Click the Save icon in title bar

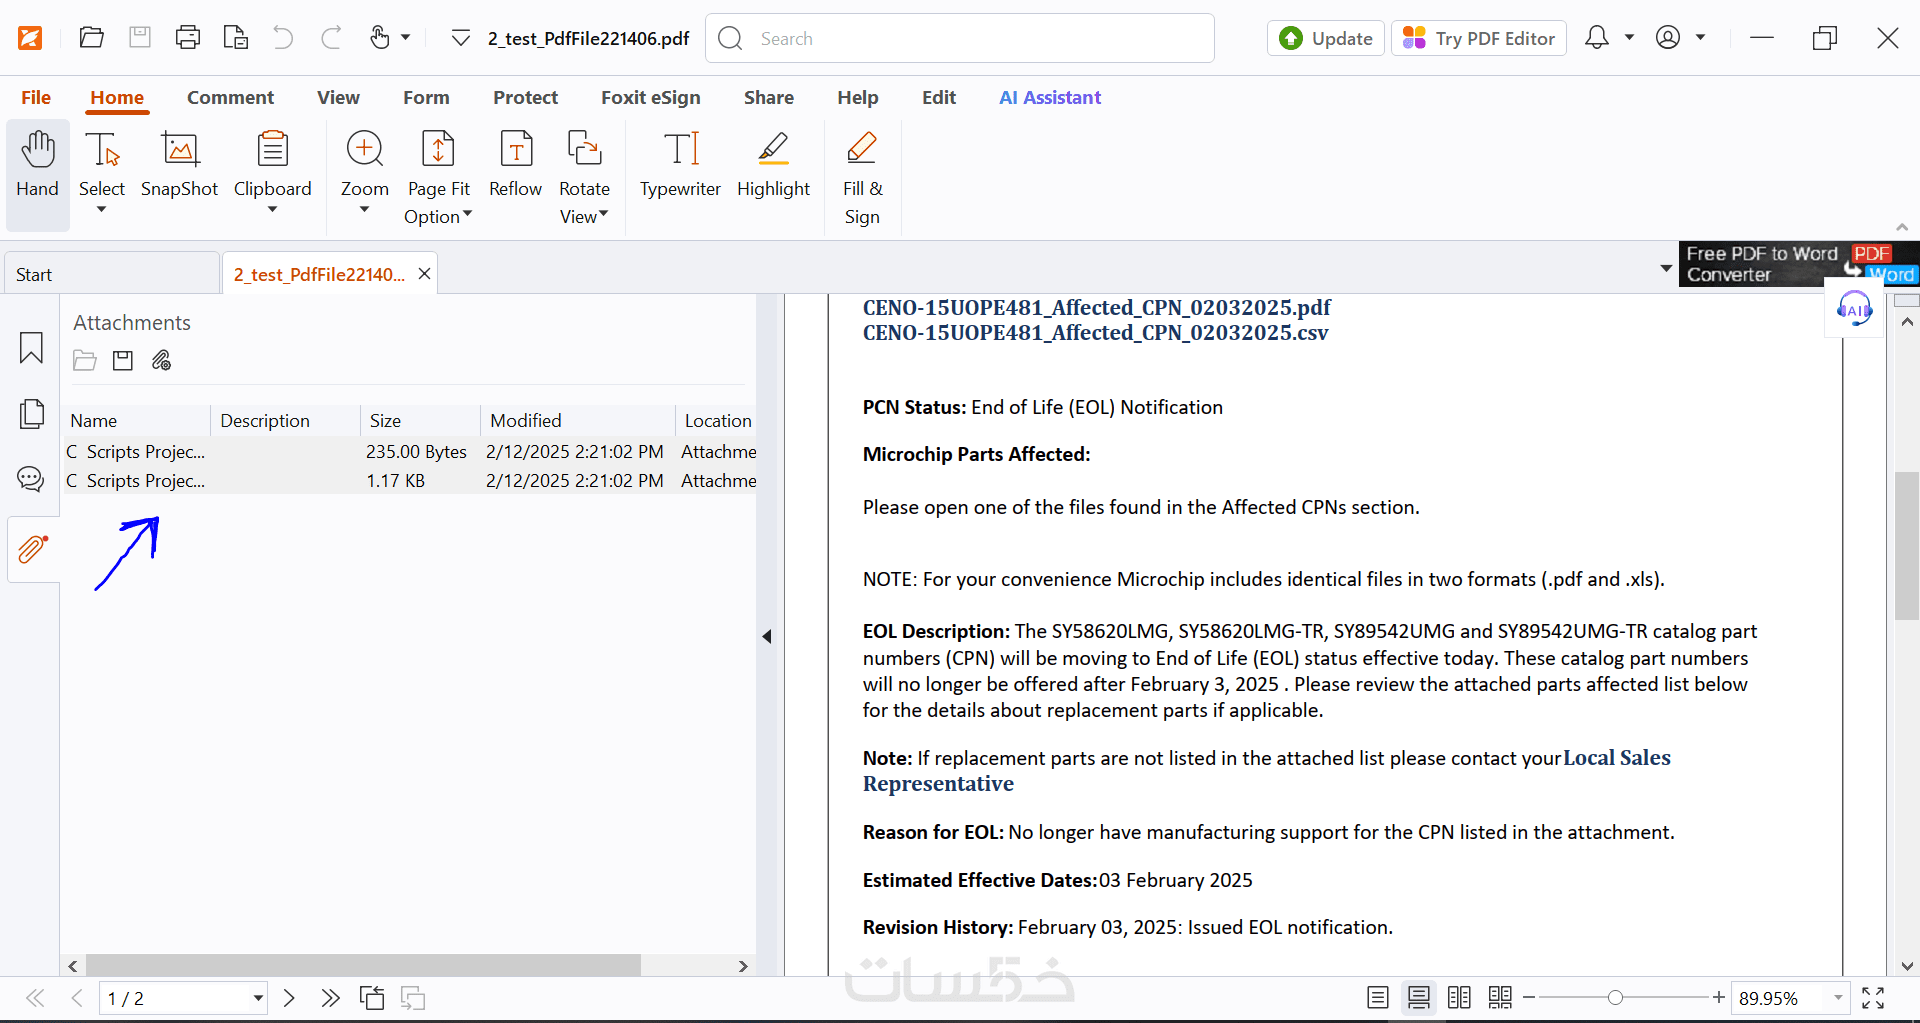pos(140,38)
